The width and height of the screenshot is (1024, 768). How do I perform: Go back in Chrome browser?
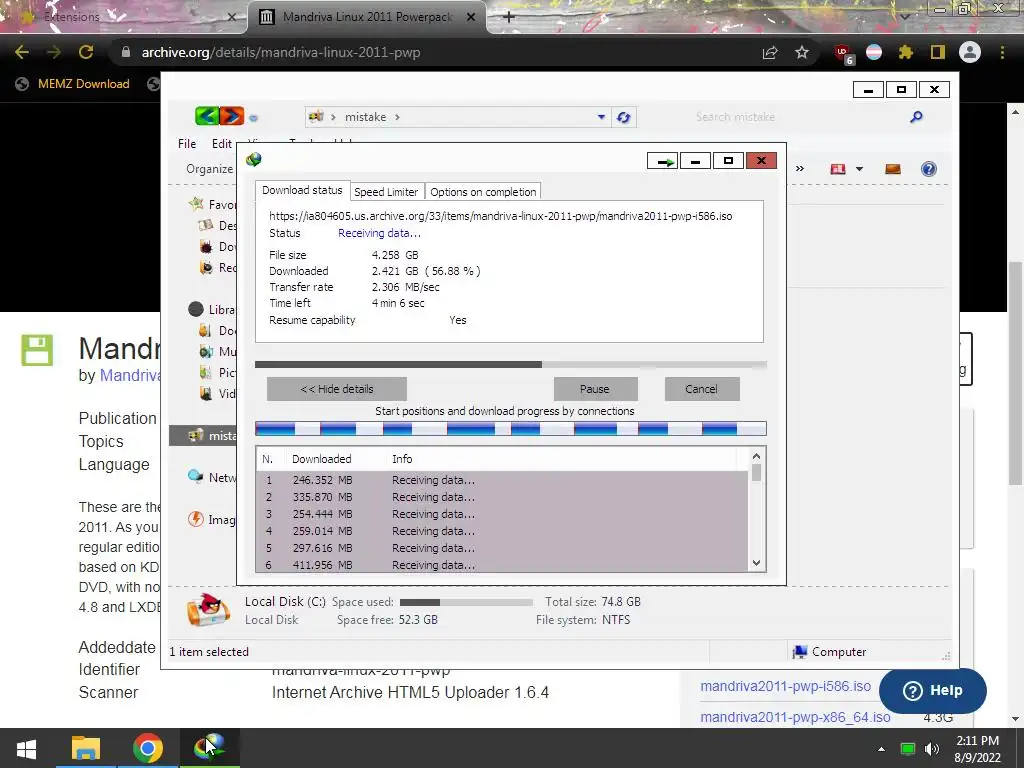22,52
